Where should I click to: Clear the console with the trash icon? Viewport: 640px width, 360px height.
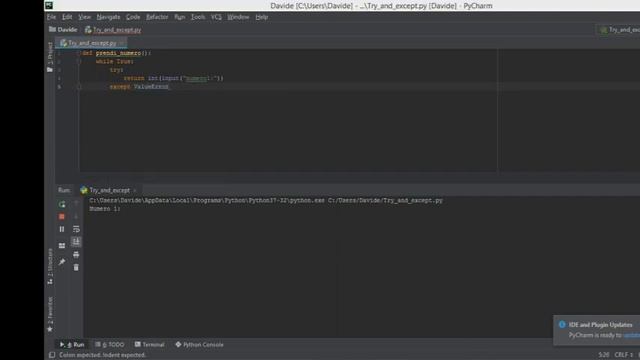point(76,268)
